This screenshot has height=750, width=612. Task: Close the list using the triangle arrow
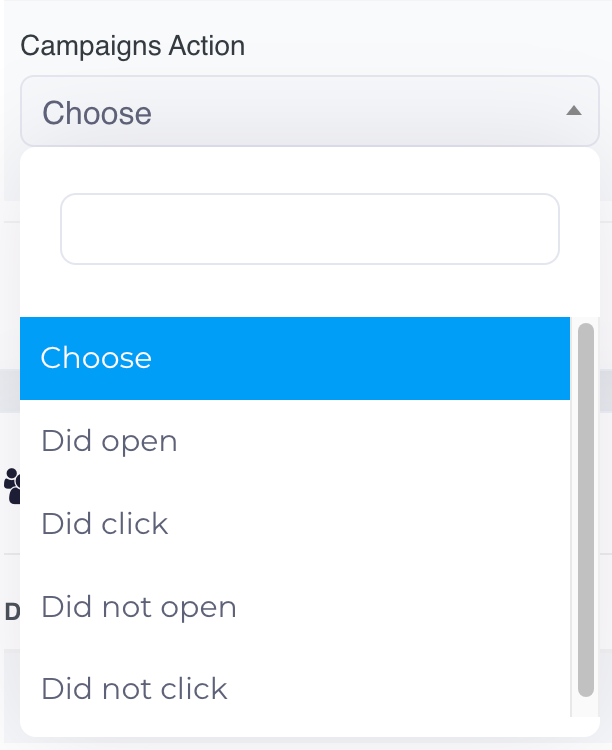pos(573,111)
